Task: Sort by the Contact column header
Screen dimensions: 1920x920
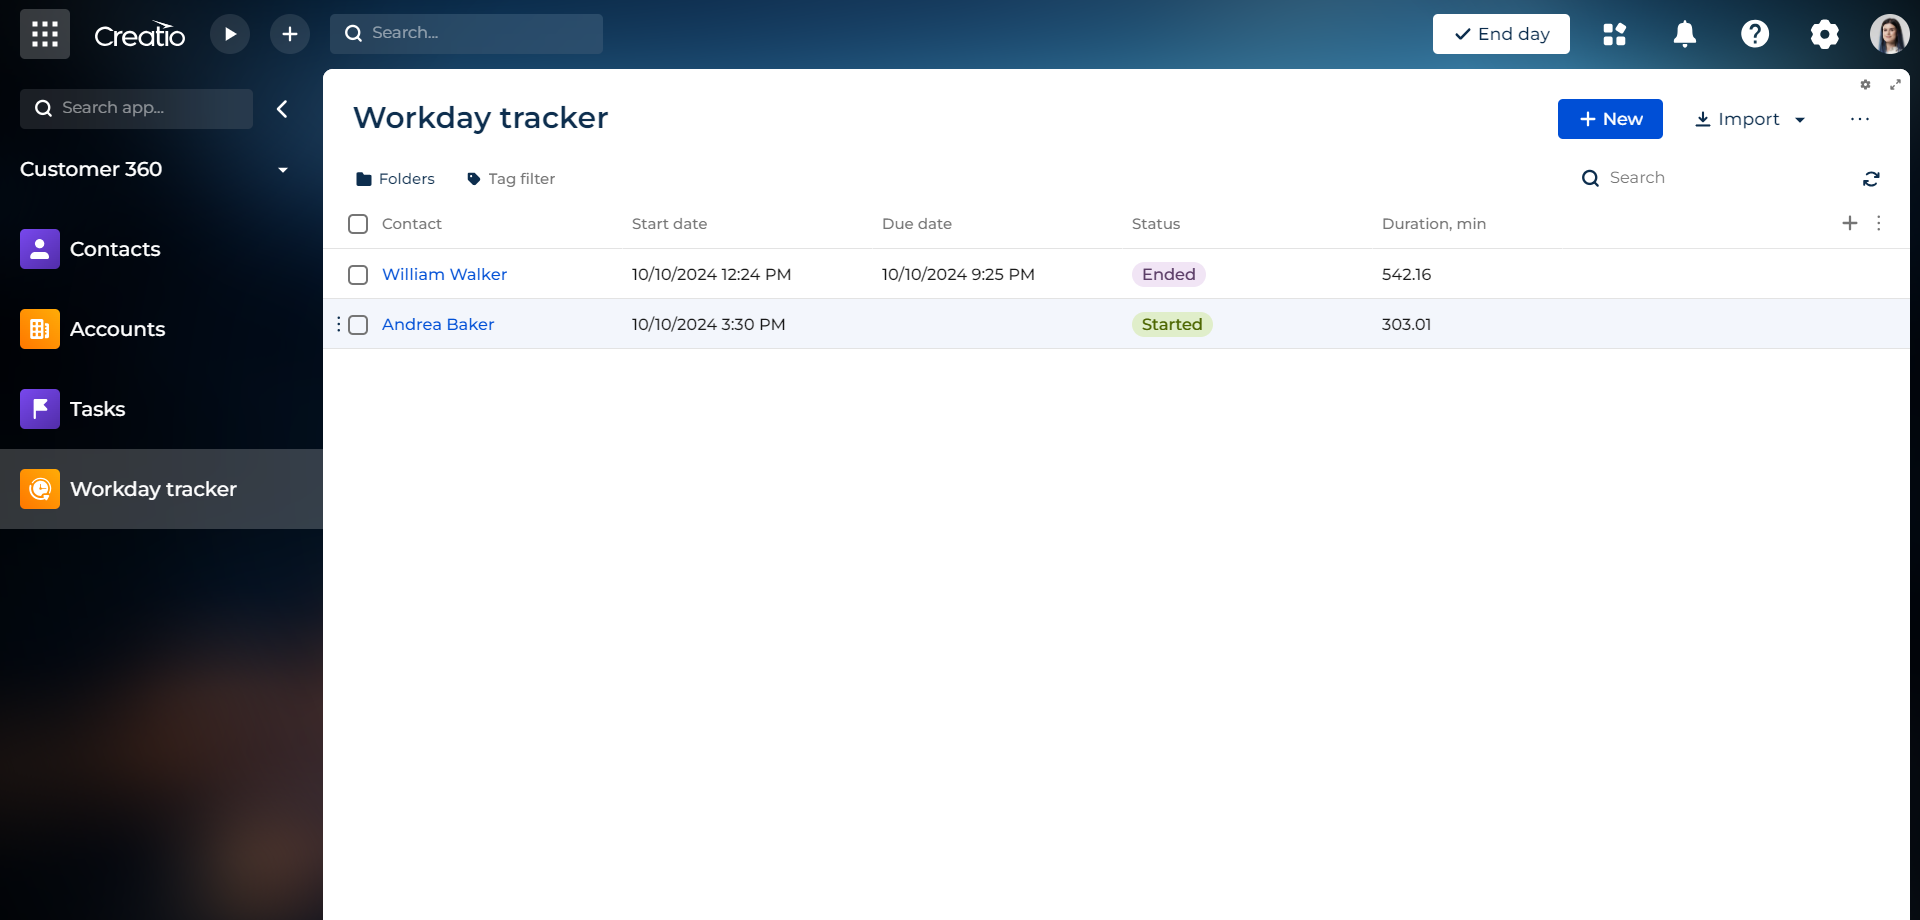Action: click(412, 224)
